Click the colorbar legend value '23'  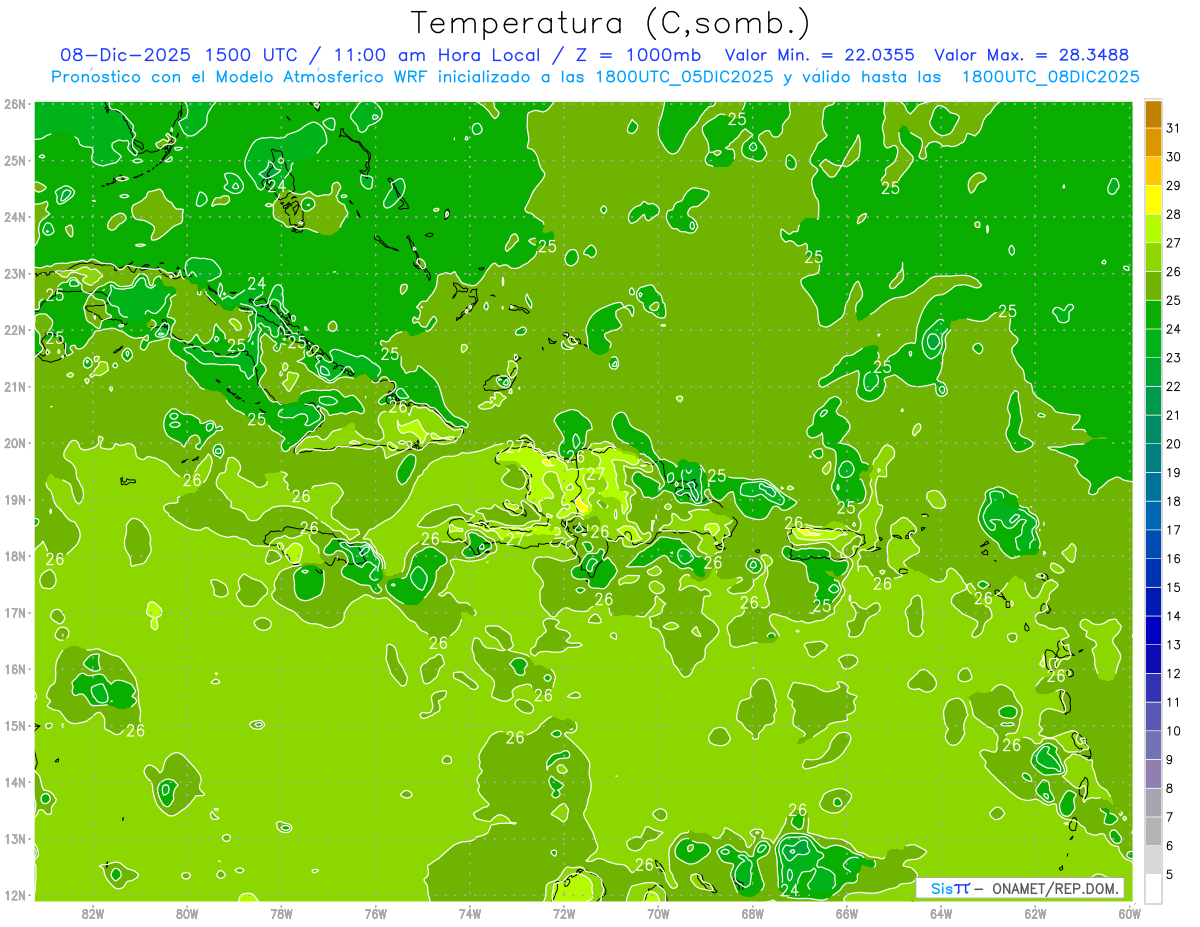[x=1174, y=358]
